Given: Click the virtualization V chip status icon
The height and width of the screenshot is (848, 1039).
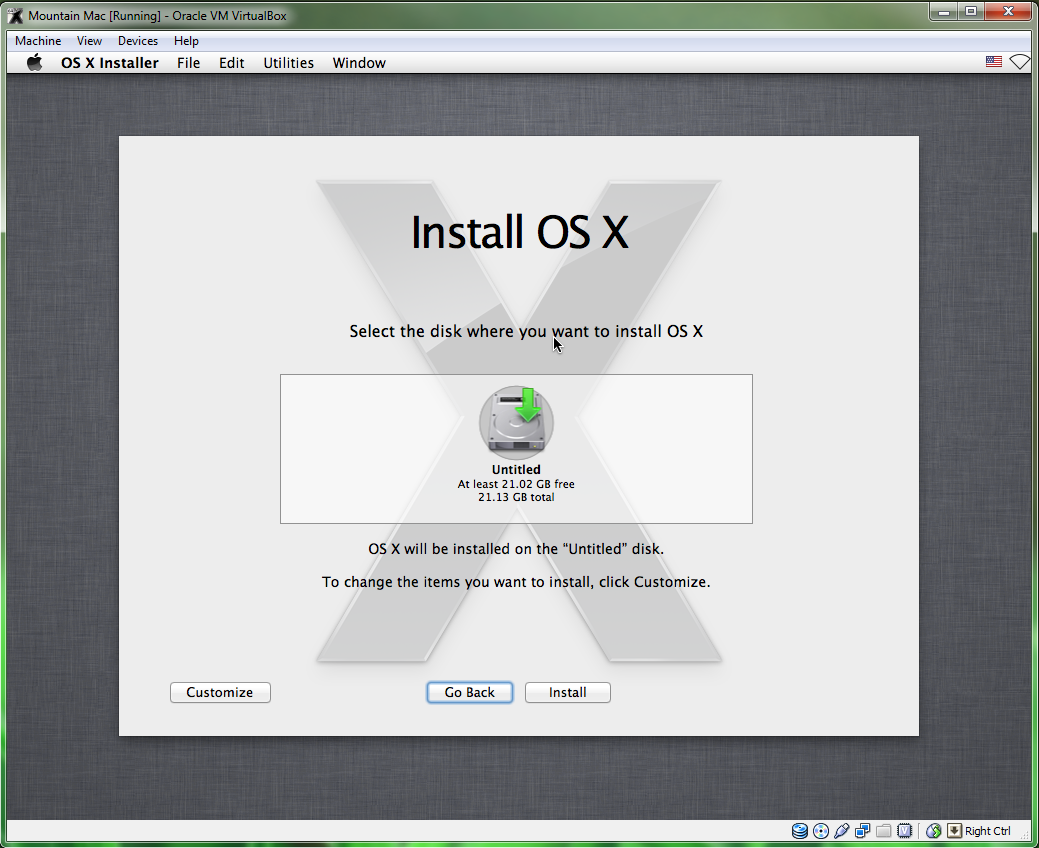Looking at the screenshot, I should click(904, 831).
